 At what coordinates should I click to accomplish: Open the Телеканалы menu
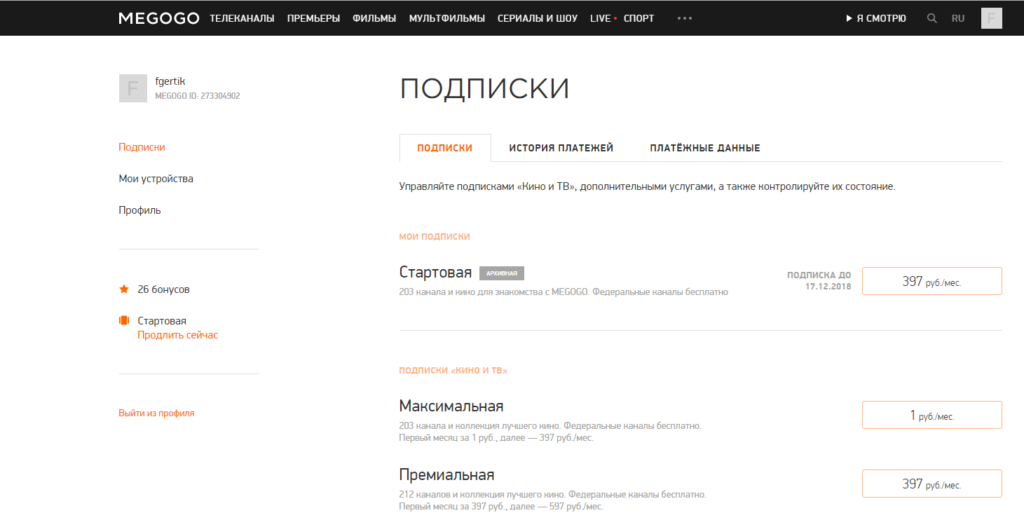coord(242,18)
